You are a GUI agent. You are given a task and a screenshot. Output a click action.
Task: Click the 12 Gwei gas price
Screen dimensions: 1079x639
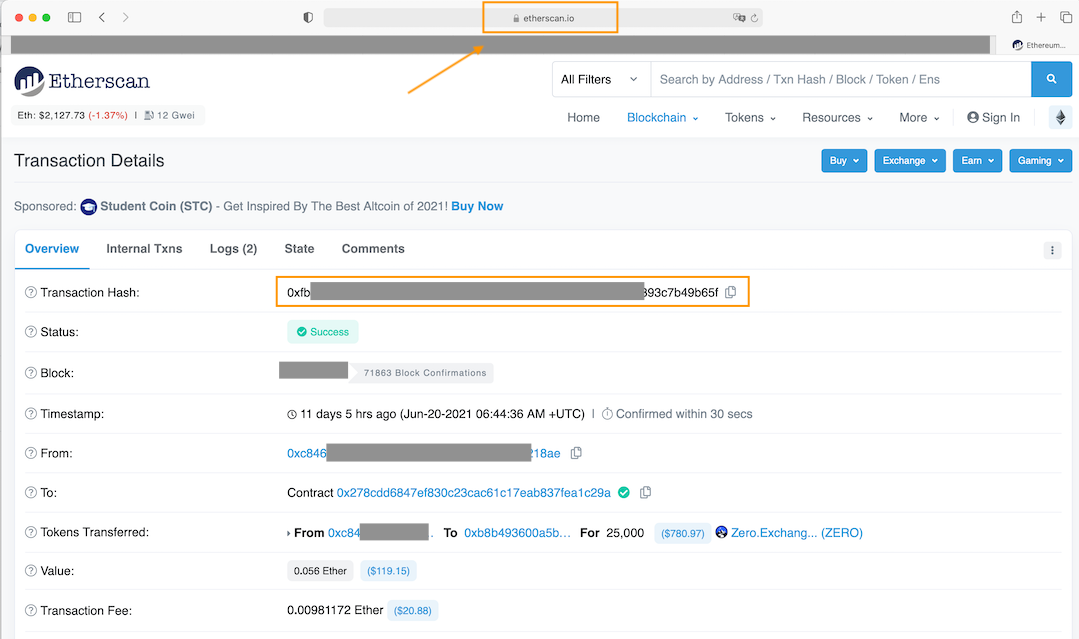click(x=169, y=116)
